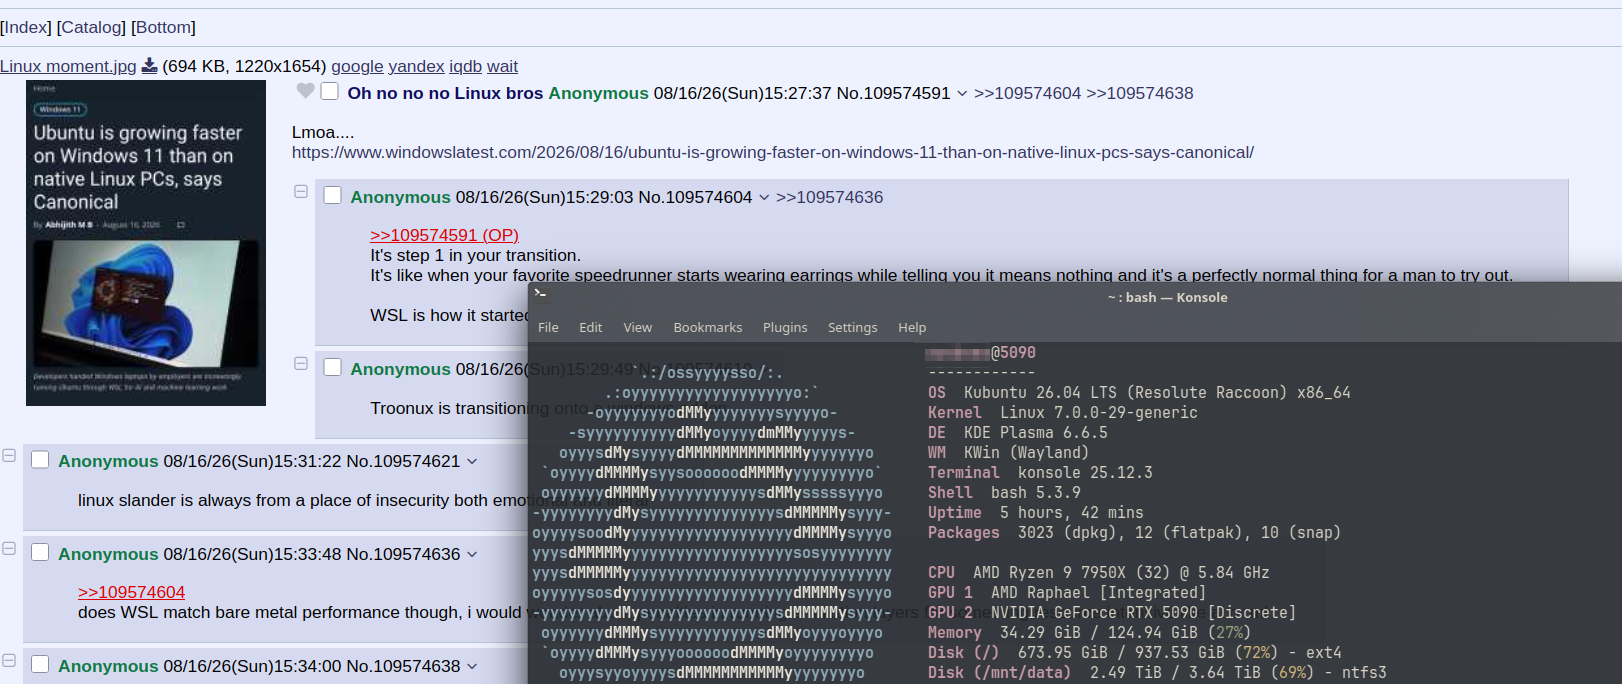This screenshot has height=684, width=1622.
Task: Collapse the Troonux reply with minus box
Action: pyautogui.click(x=300, y=363)
